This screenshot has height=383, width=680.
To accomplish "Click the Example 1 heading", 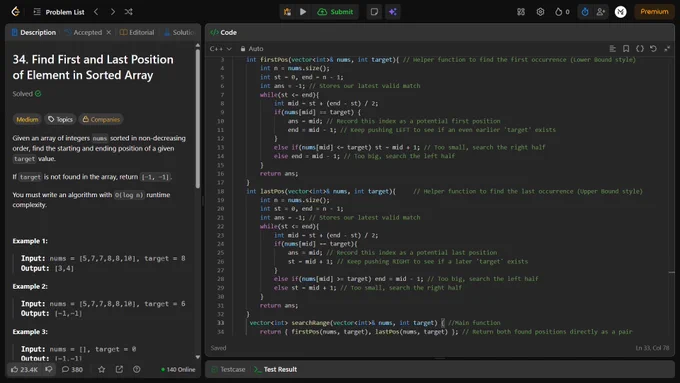I will (x=30, y=241).
